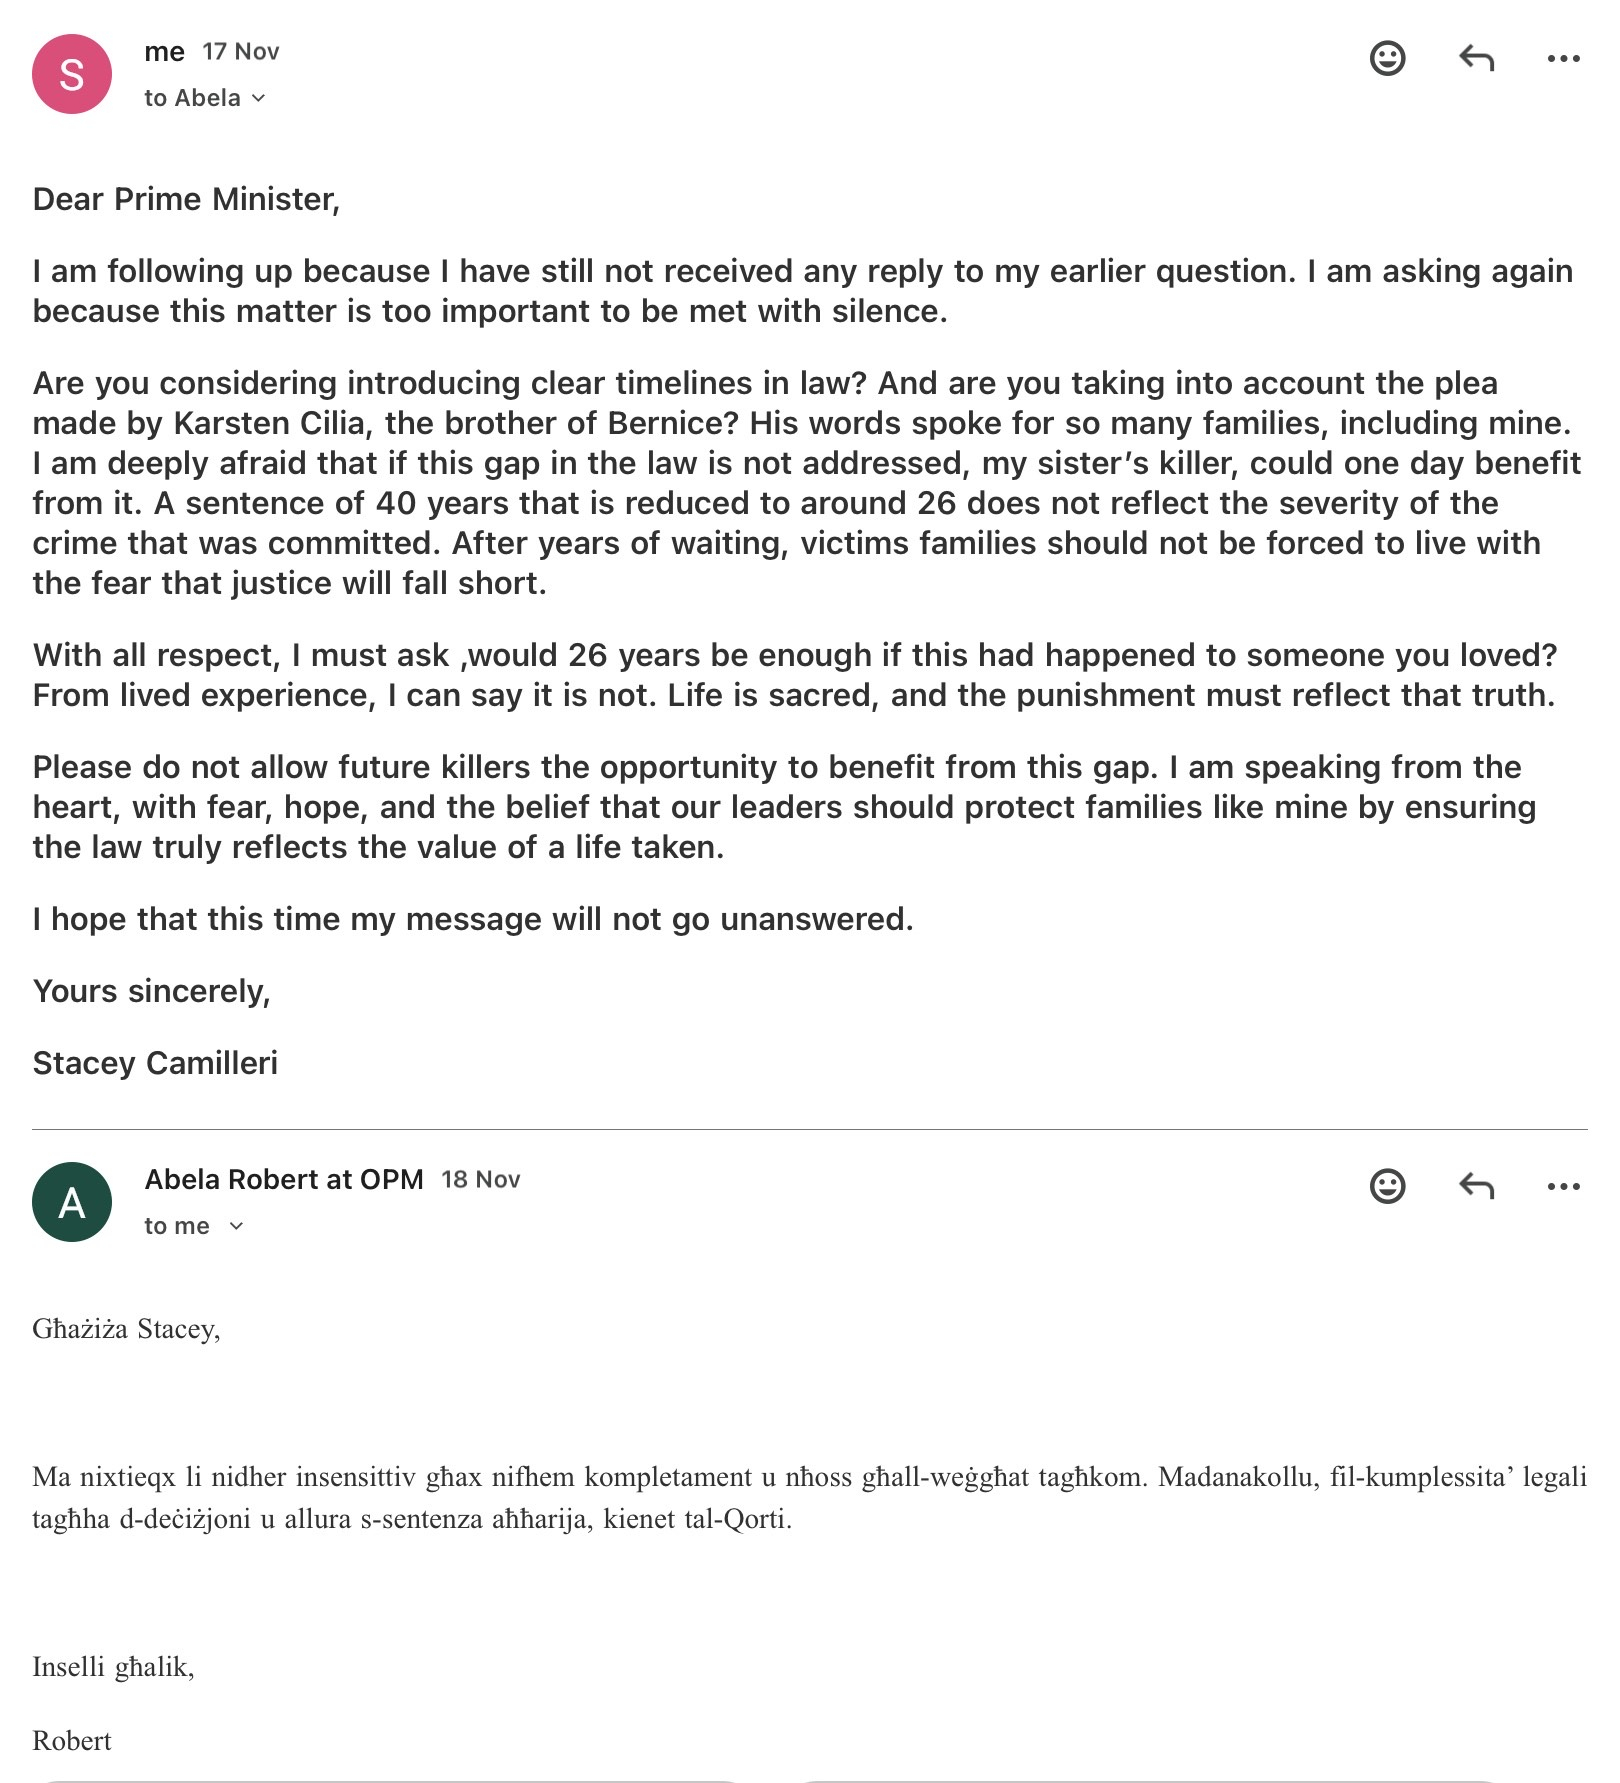The image size is (1620, 1783).
Task: Reply to Abela Robert's 18 Nov message
Action: pyautogui.click(x=1477, y=1188)
